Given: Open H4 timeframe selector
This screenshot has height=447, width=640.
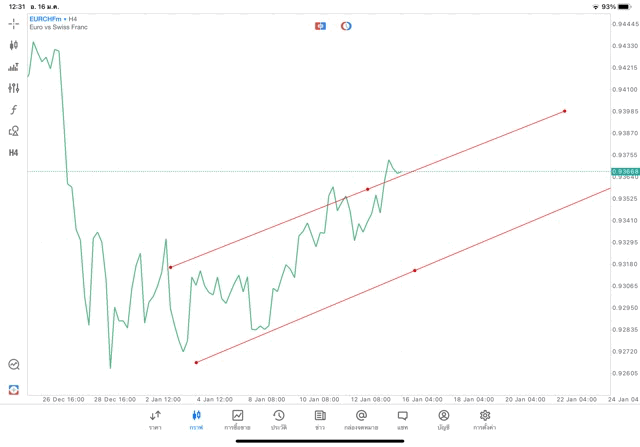Looking at the screenshot, I should [x=14, y=153].
